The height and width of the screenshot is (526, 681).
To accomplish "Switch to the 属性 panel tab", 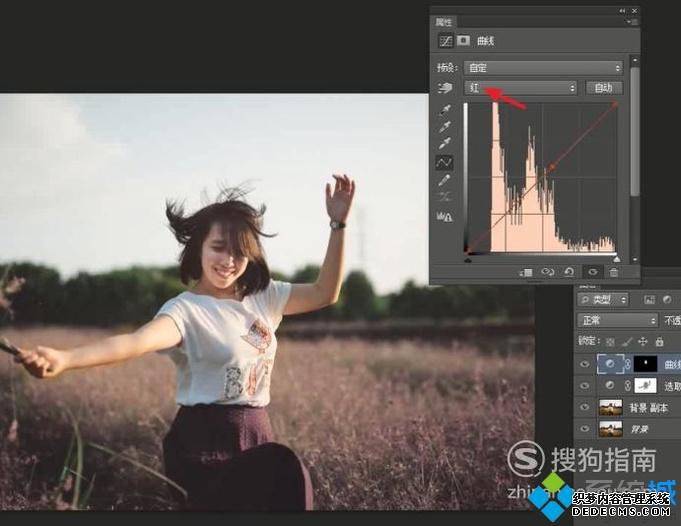I will coord(443,22).
